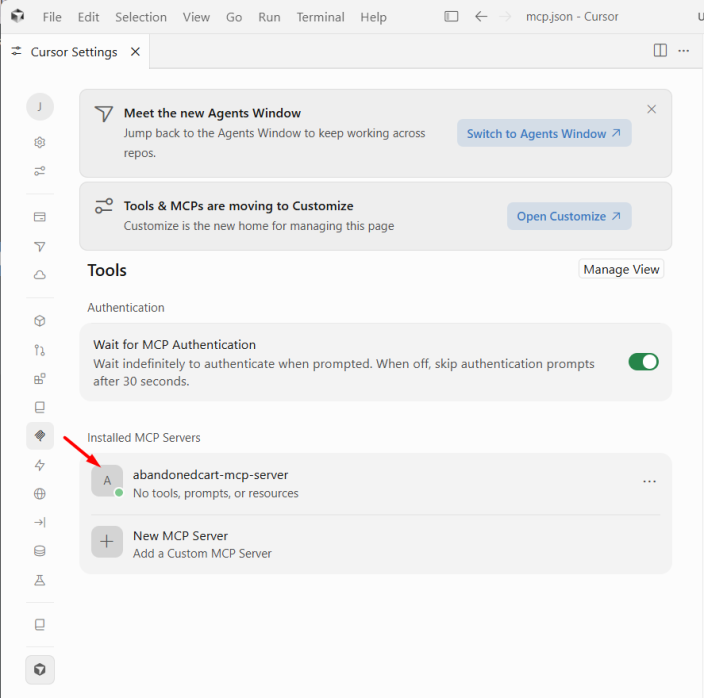Screen dimensions: 704x698
Task: Click the Tools heading
Action: [x=107, y=270]
